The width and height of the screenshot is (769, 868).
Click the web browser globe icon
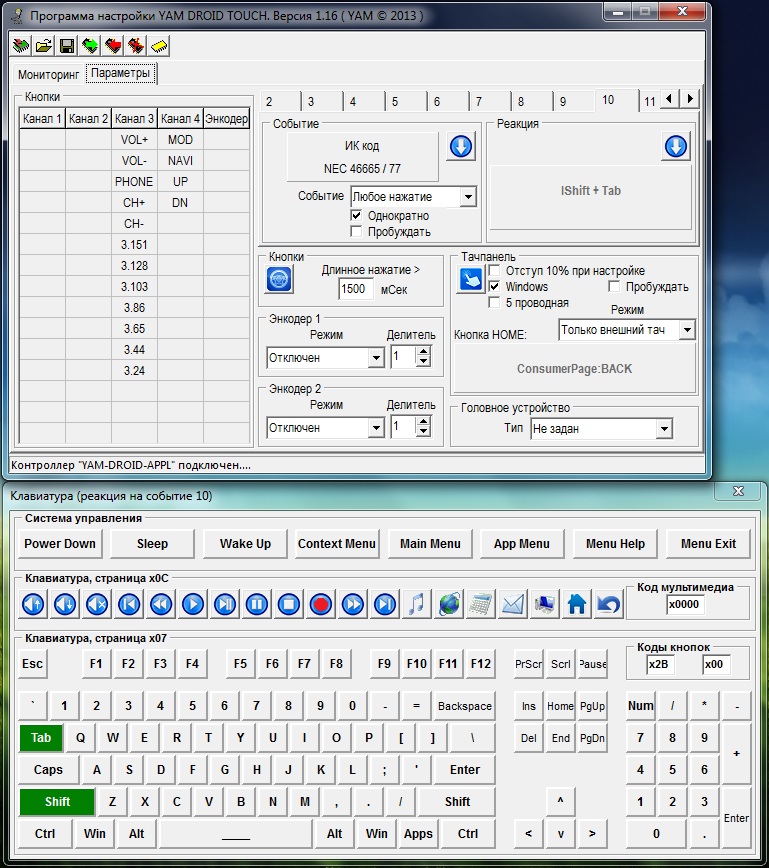[x=449, y=604]
